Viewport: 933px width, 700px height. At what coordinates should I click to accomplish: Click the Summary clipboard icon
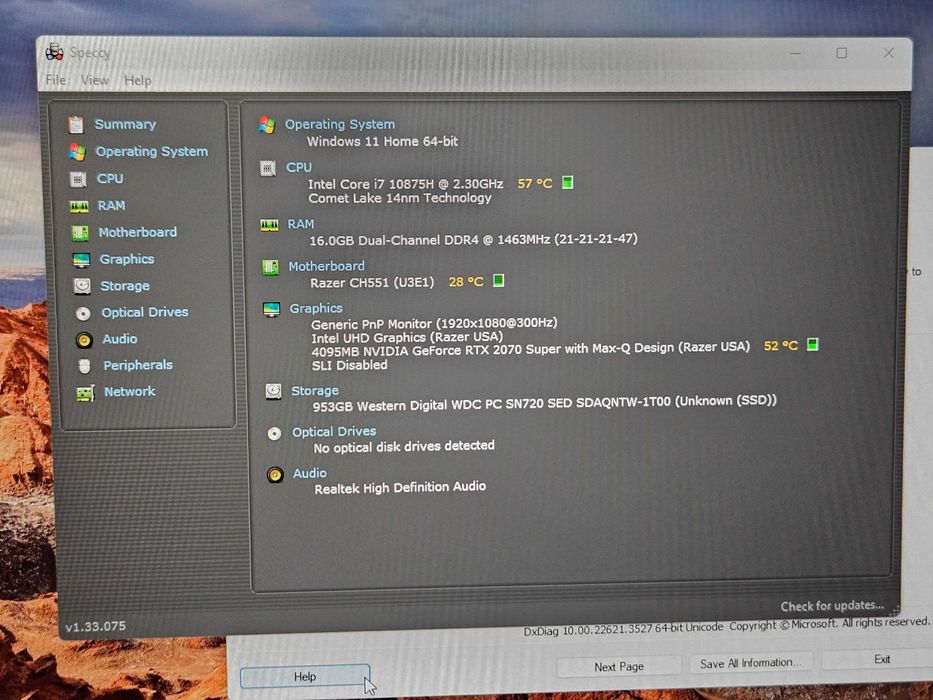point(76,124)
